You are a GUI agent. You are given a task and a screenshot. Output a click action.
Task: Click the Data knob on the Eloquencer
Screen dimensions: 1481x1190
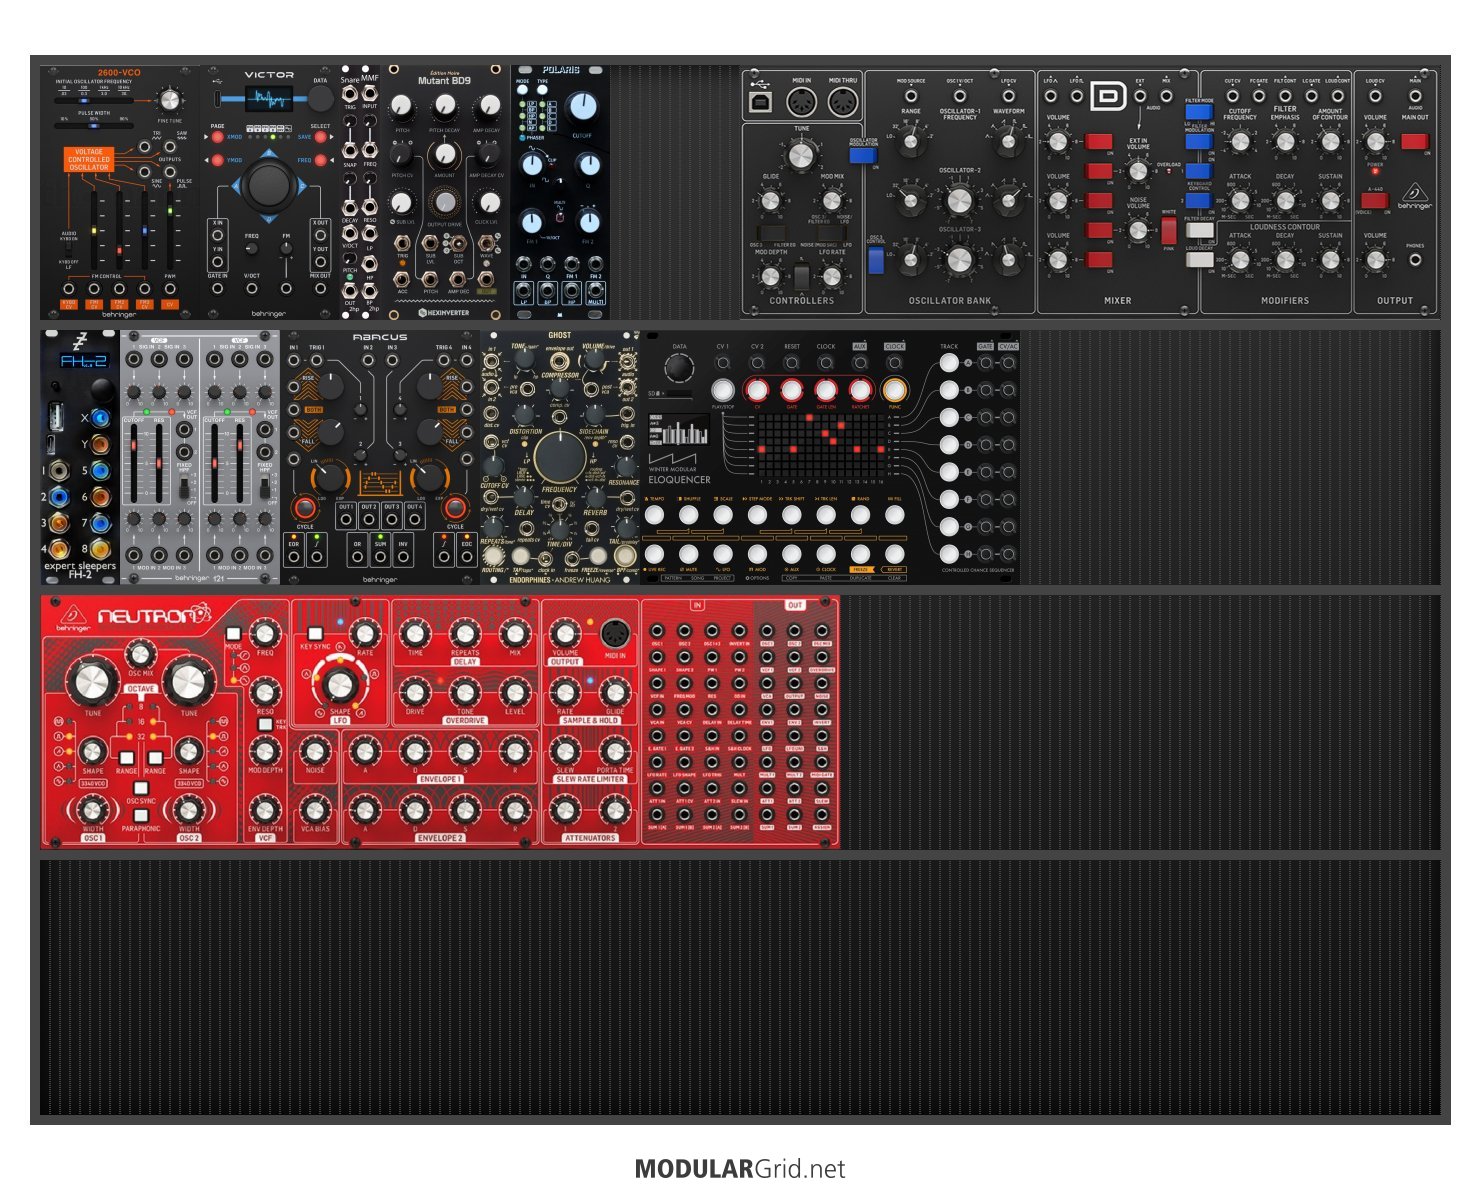(x=678, y=369)
